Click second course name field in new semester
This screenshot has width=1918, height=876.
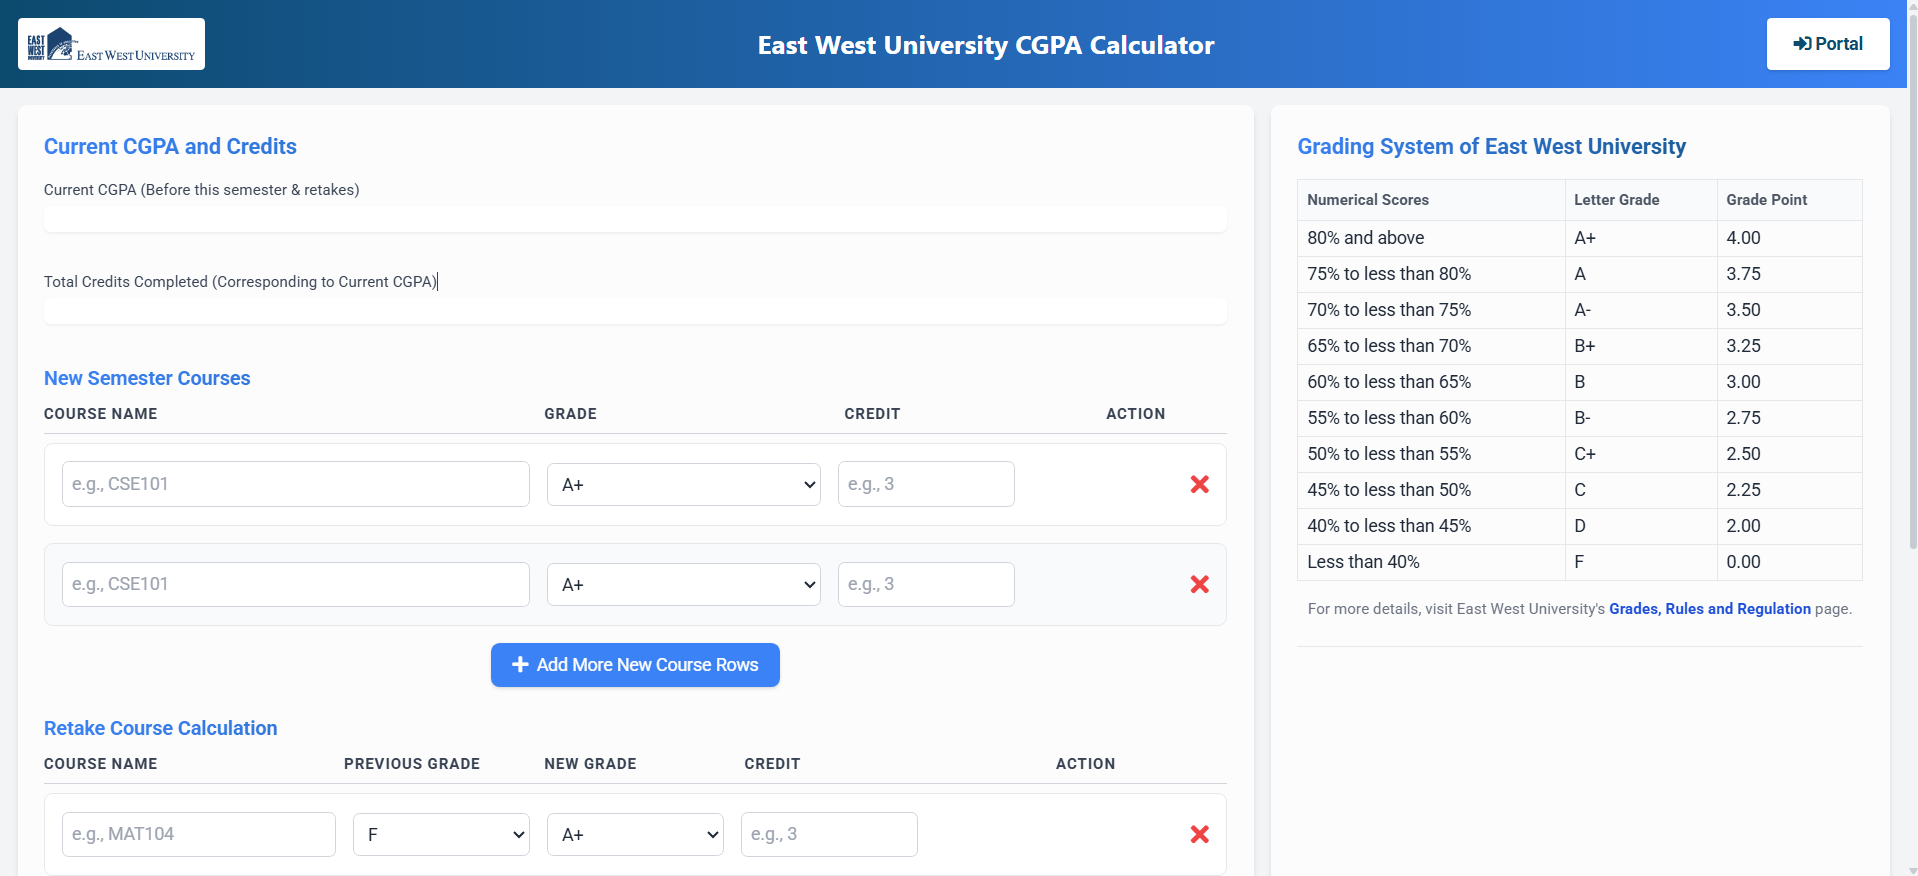click(x=295, y=584)
